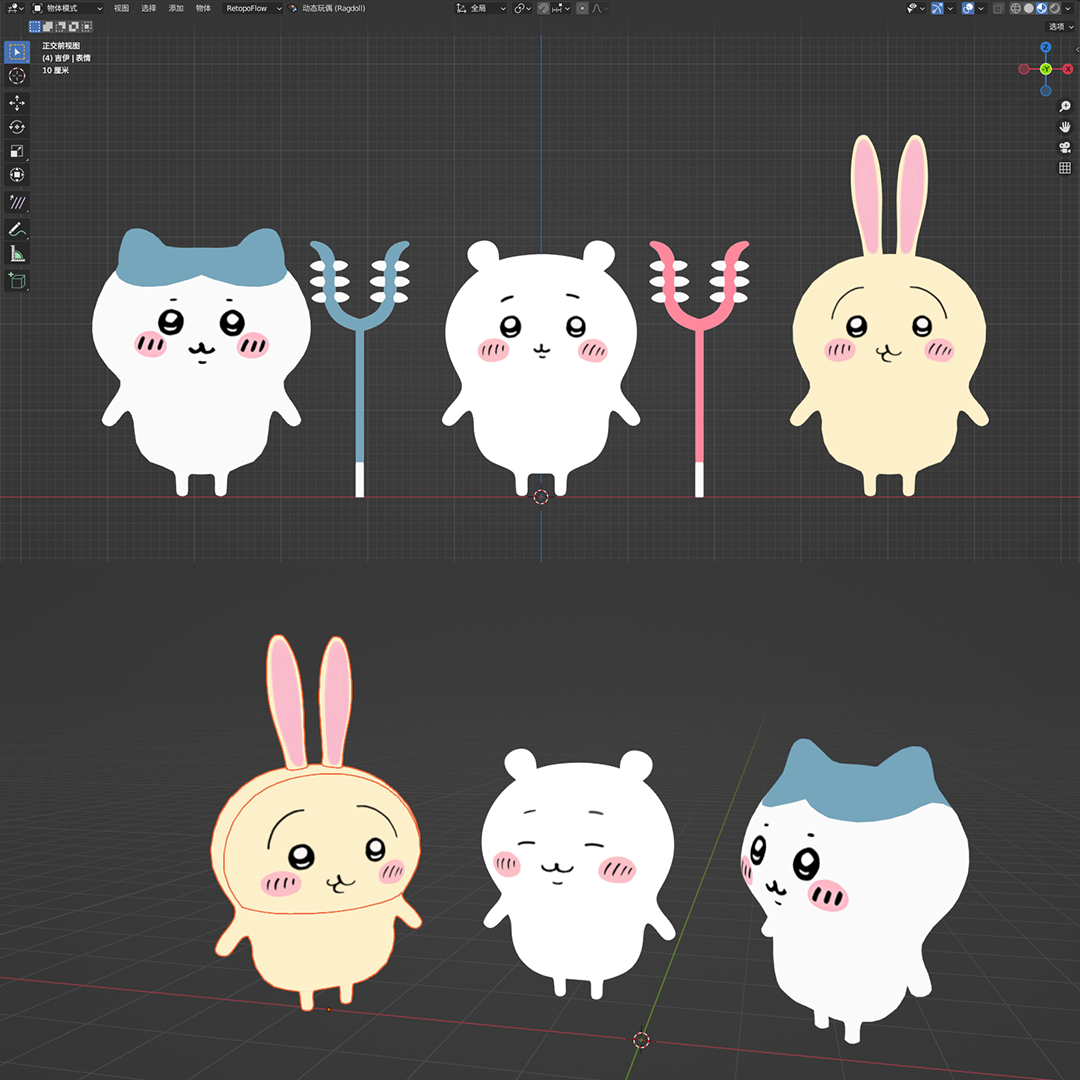Click the Ragdoll addon icon in the header
The height and width of the screenshot is (1080, 1080).
(293, 8)
